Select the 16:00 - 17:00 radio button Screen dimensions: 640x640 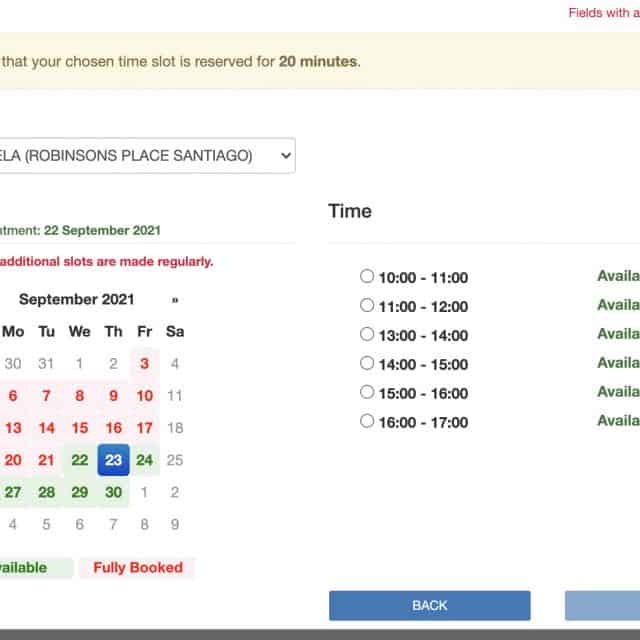367,422
